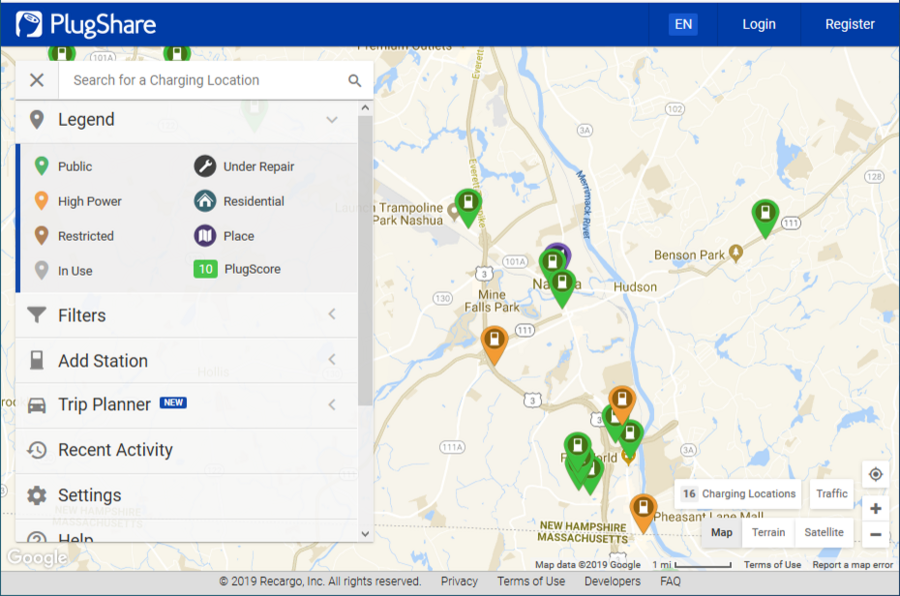Click the side panel scrollbar thumb
The width and height of the screenshot is (900, 596).
point(365,261)
